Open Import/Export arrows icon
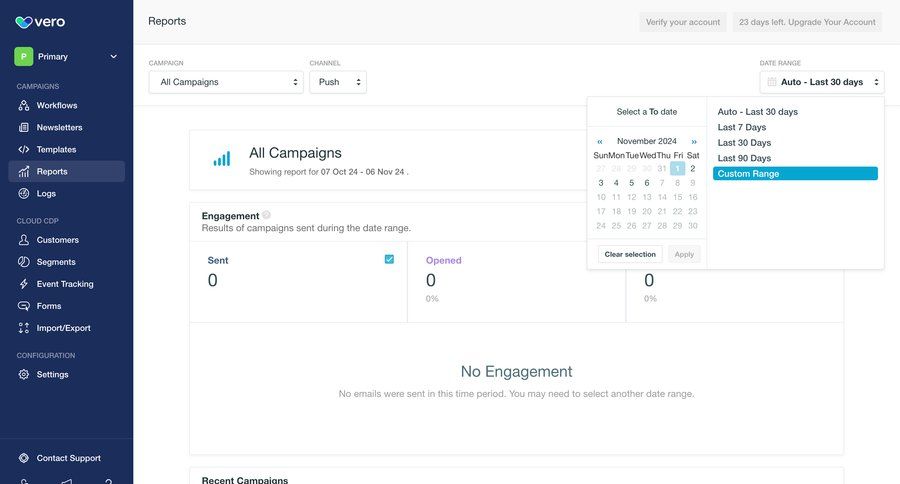Viewport: 900px width, 484px height. point(24,328)
